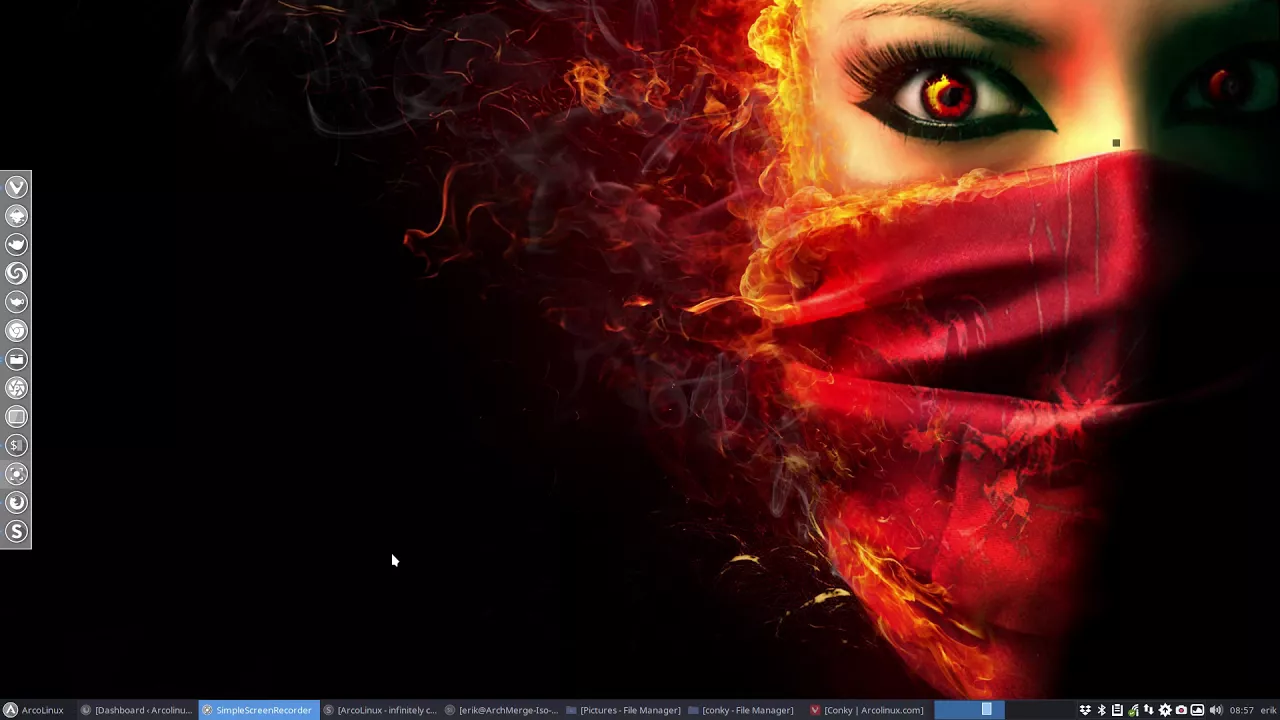Switch to second workspace in pager
This screenshot has height=720, width=1280.
(1039, 710)
